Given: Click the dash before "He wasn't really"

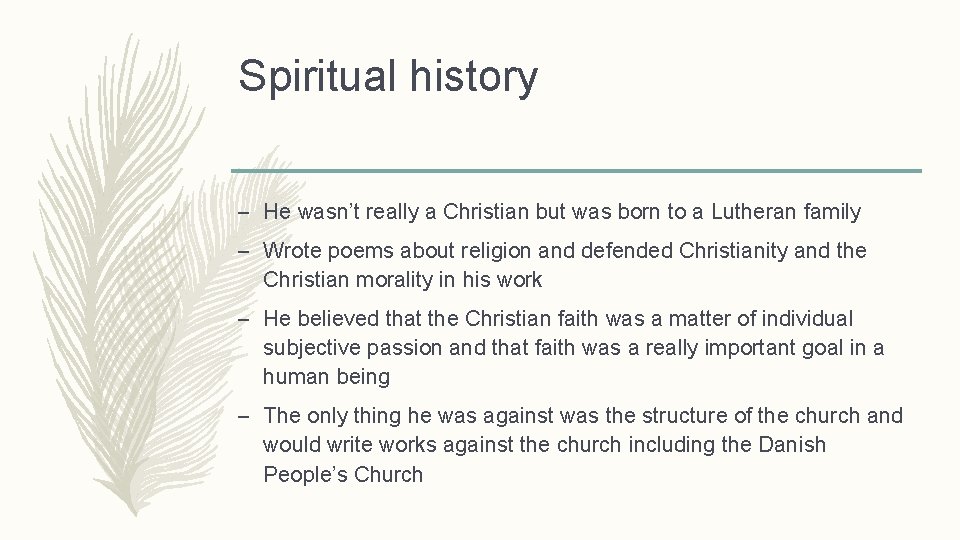Looking at the screenshot, I should click(x=246, y=212).
